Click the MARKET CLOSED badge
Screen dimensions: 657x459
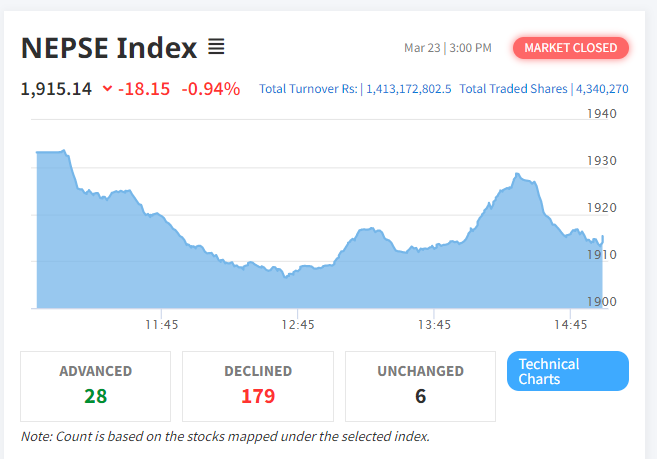point(571,48)
